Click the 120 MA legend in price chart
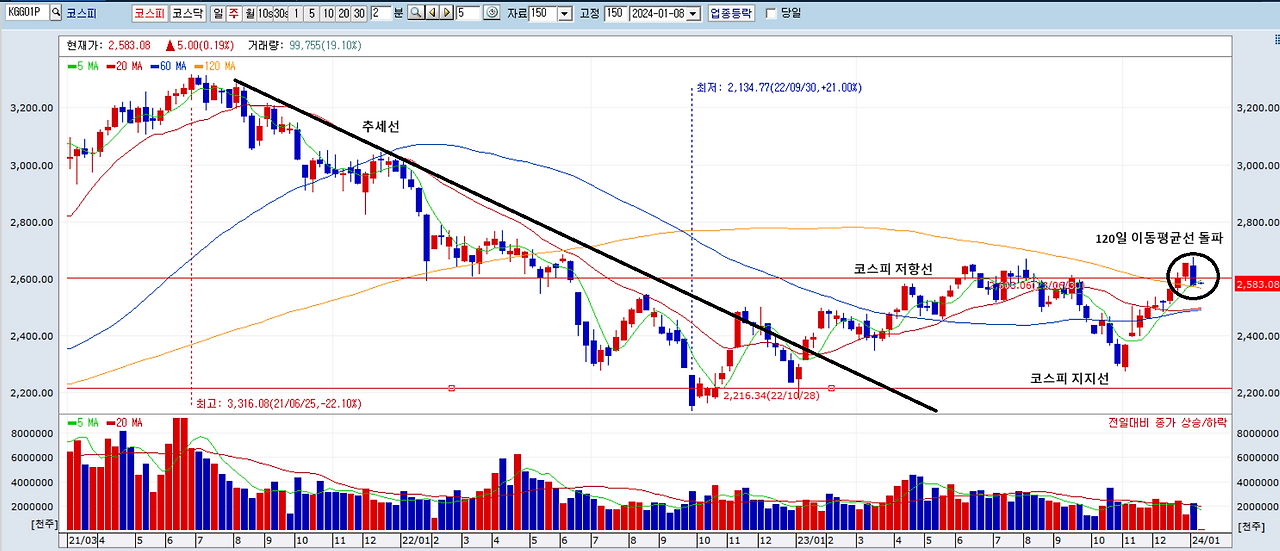 [213, 66]
